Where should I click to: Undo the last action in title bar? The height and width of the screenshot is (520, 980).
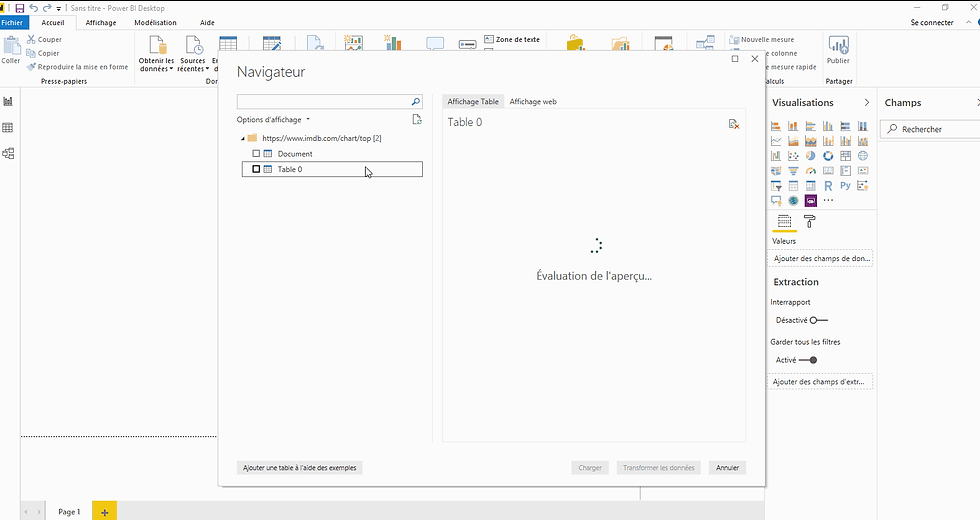point(34,8)
